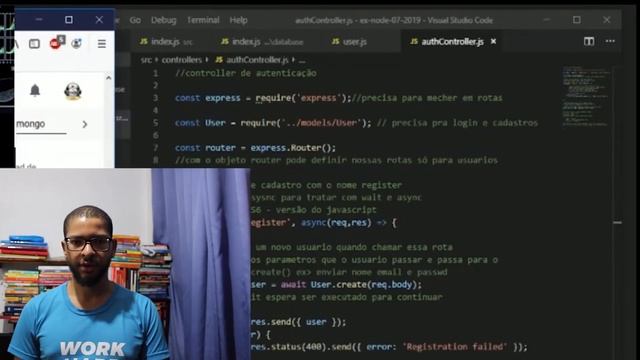Open the Go menu
The height and width of the screenshot is (360, 640).
(135, 20)
